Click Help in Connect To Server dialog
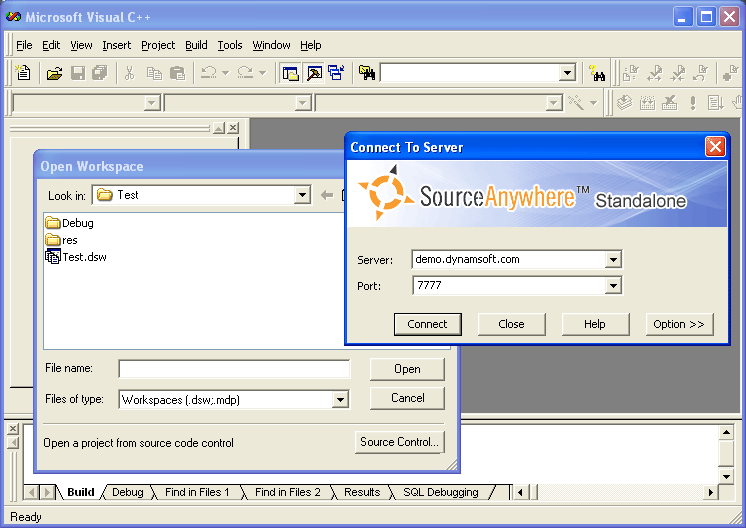The height and width of the screenshot is (528, 746). [x=595, y=324]
